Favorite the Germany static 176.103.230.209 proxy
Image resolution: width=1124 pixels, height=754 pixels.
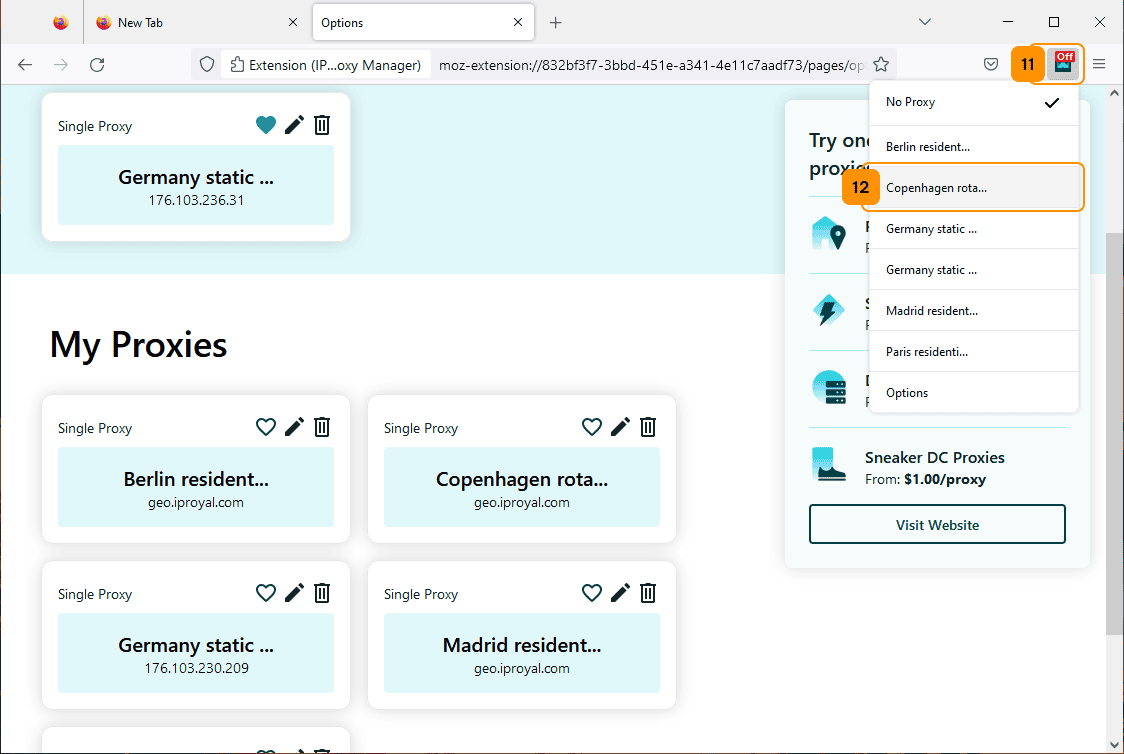pos(266,593)
